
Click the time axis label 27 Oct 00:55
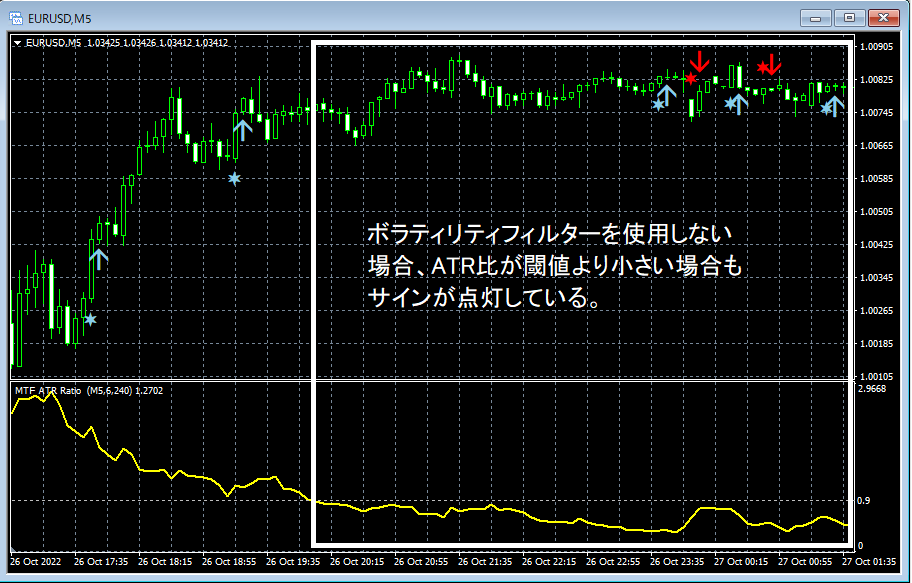[x=805, y=562]
